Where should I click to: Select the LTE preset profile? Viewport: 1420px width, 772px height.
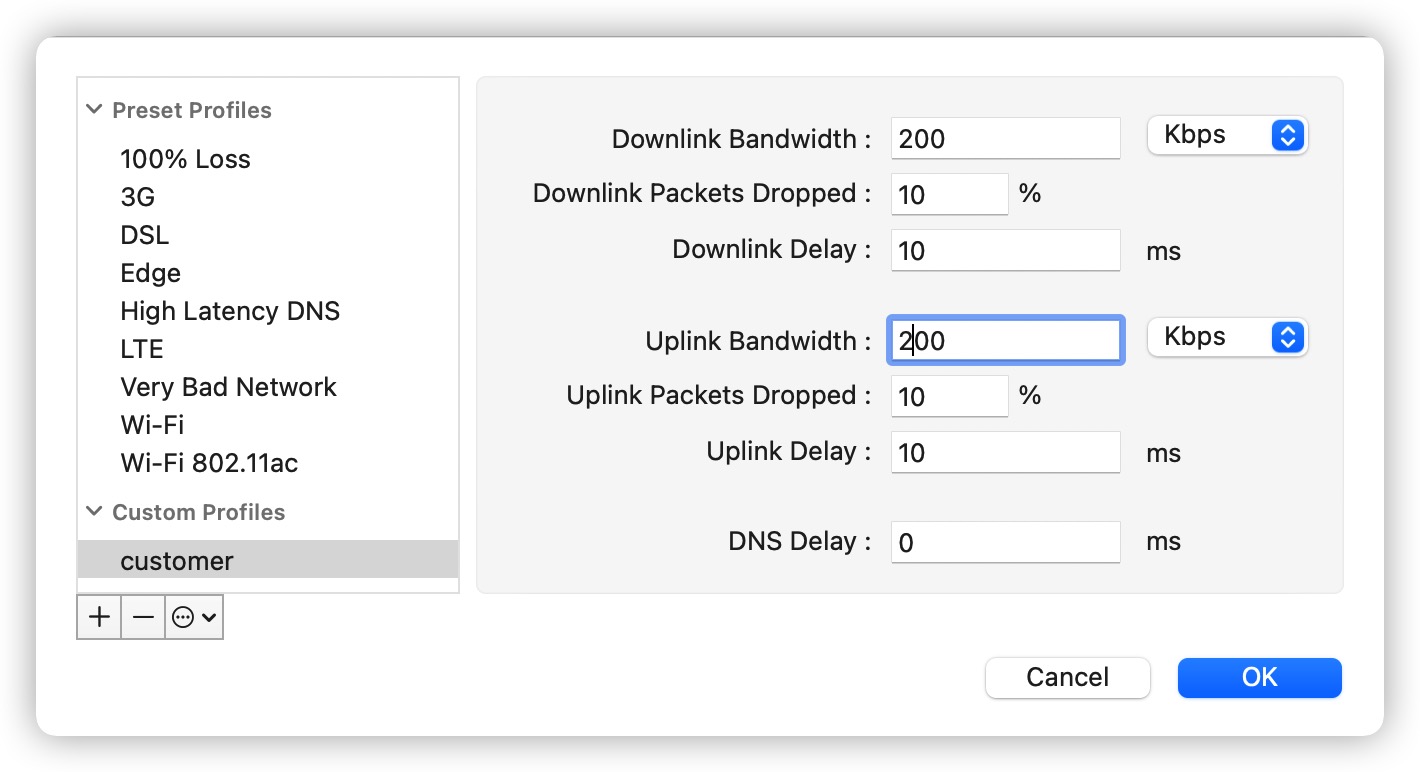(x=142, y=349)
